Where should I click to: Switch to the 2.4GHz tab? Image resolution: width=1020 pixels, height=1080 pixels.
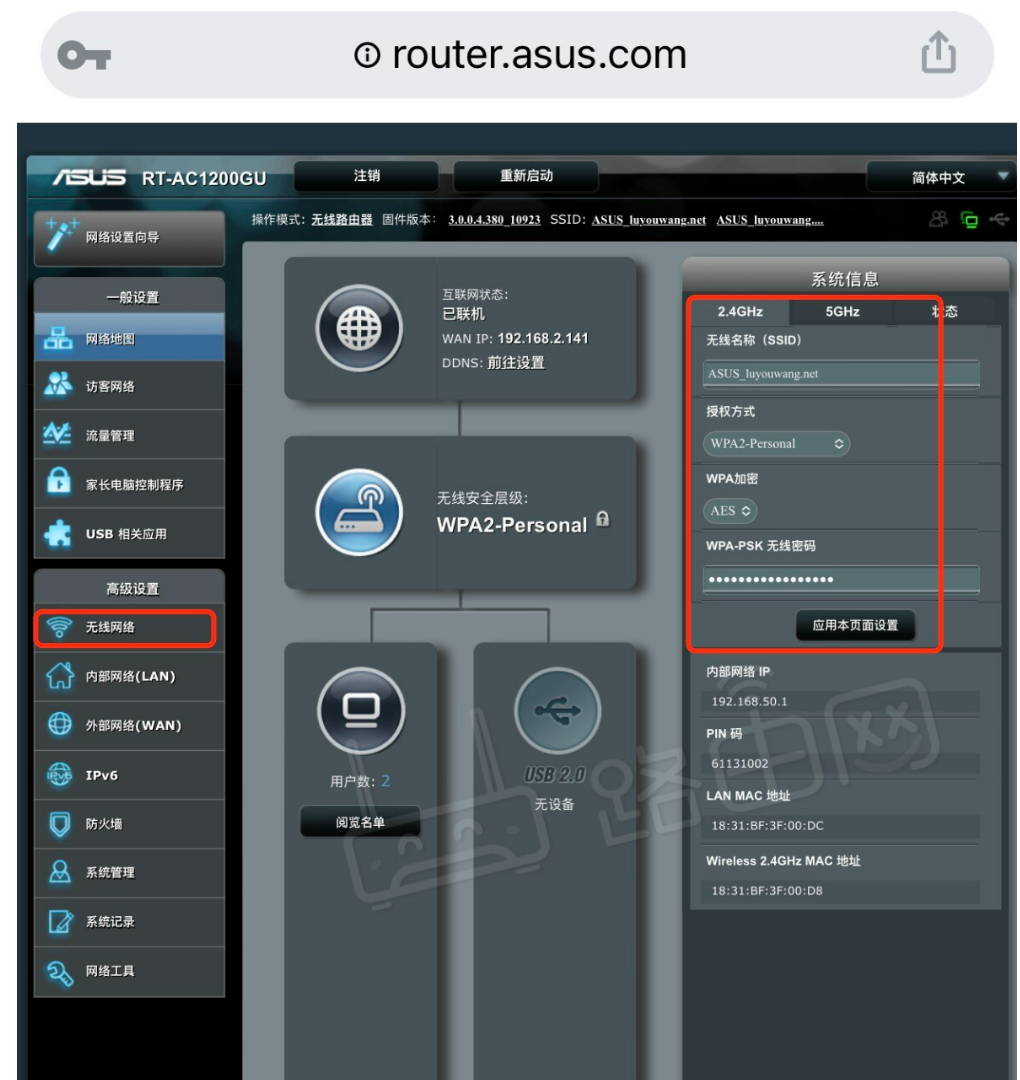point(740,311)
